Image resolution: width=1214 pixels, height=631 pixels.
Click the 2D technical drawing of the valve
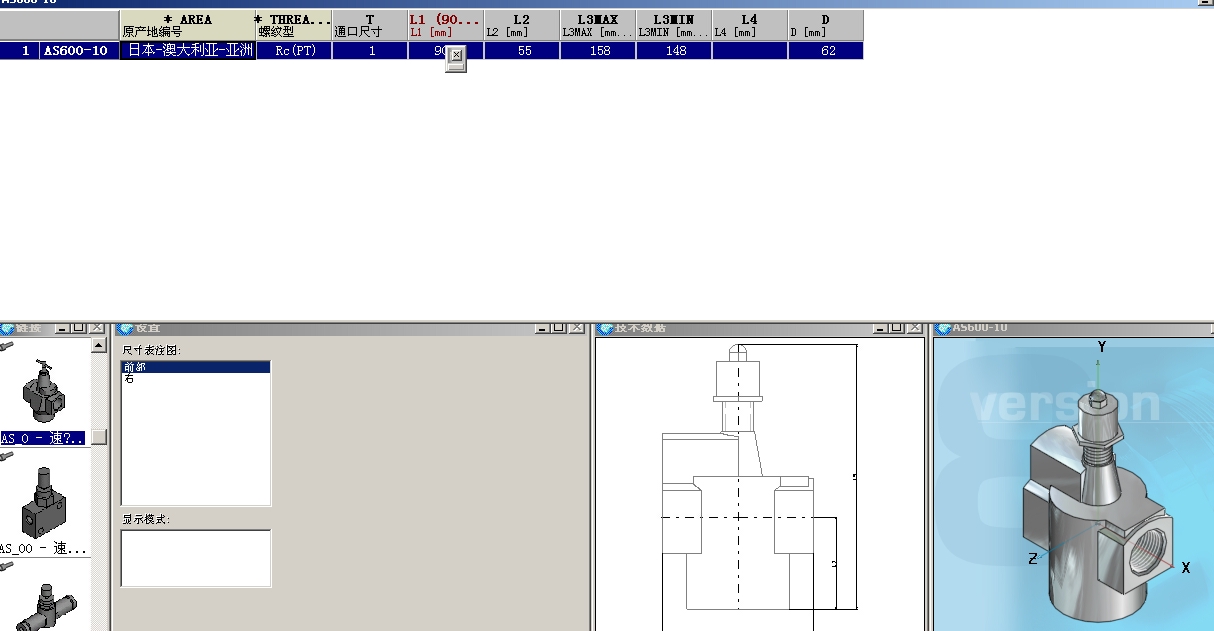[760, 485]
